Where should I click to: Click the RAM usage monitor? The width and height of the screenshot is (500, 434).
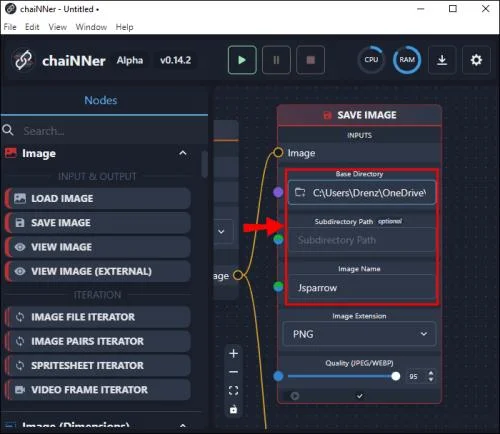pyautogui.click(x=407, y=60)
